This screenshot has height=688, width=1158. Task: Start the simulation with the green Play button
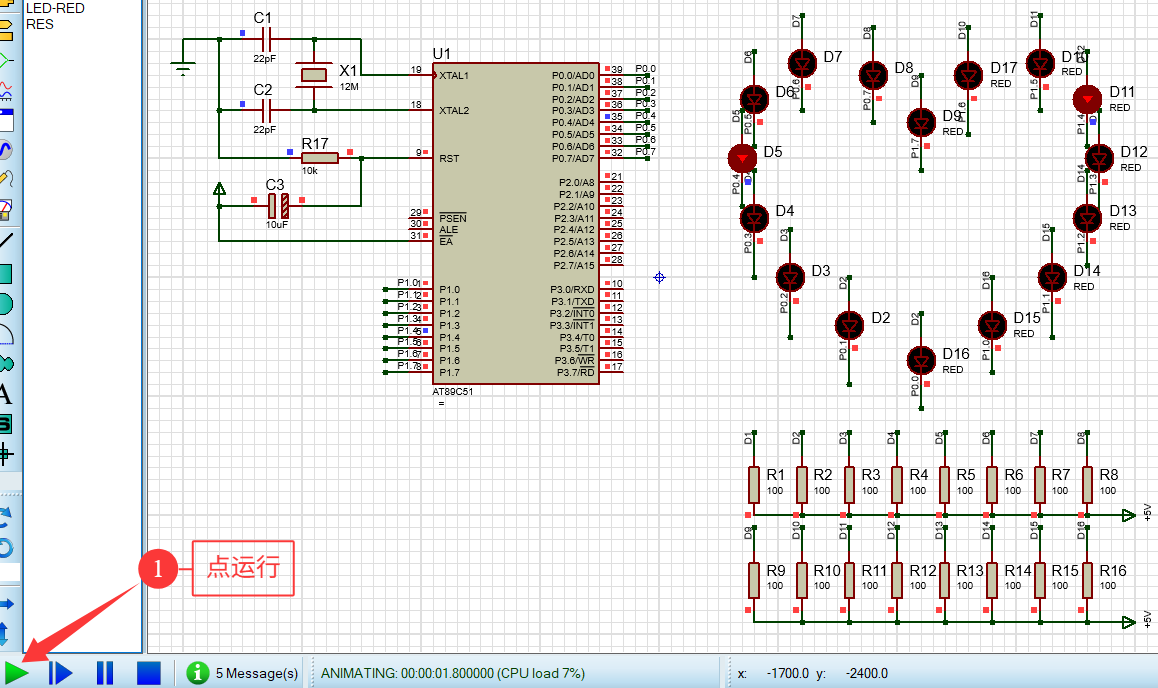(16, 673)
